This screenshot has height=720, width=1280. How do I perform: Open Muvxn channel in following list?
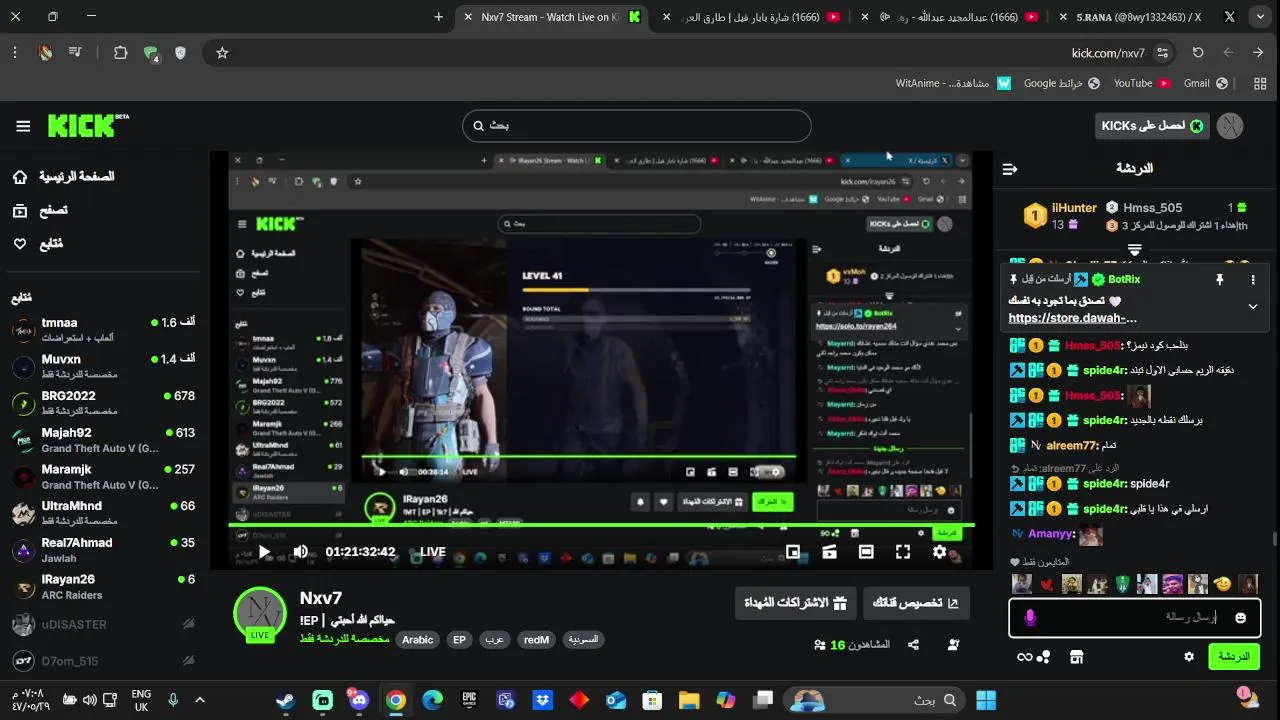tap(103, 366)
